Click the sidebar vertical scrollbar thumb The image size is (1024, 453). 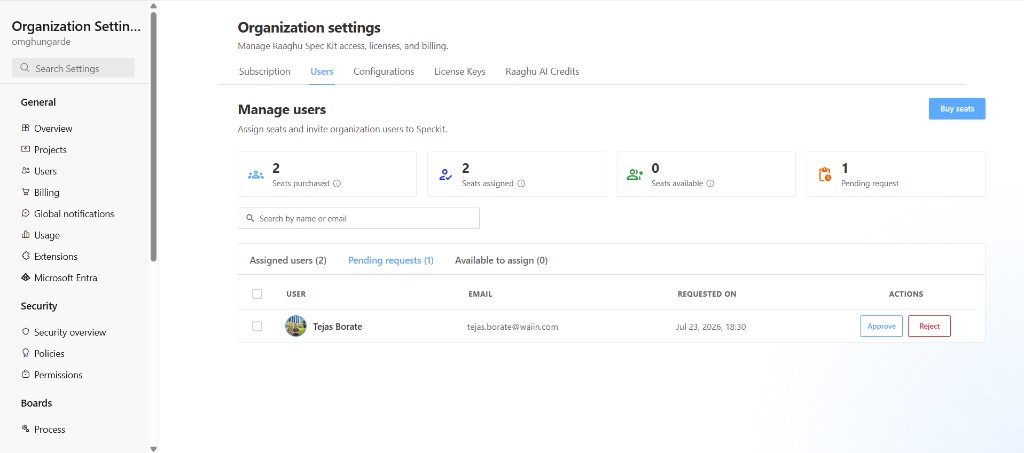tap(153, 136)
